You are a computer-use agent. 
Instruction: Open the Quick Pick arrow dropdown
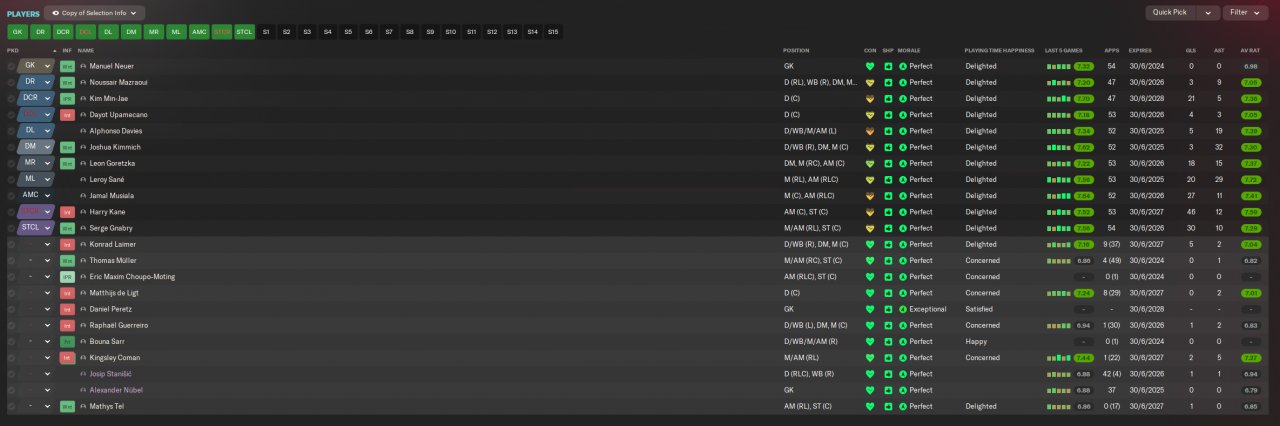tap(1210, 13)
